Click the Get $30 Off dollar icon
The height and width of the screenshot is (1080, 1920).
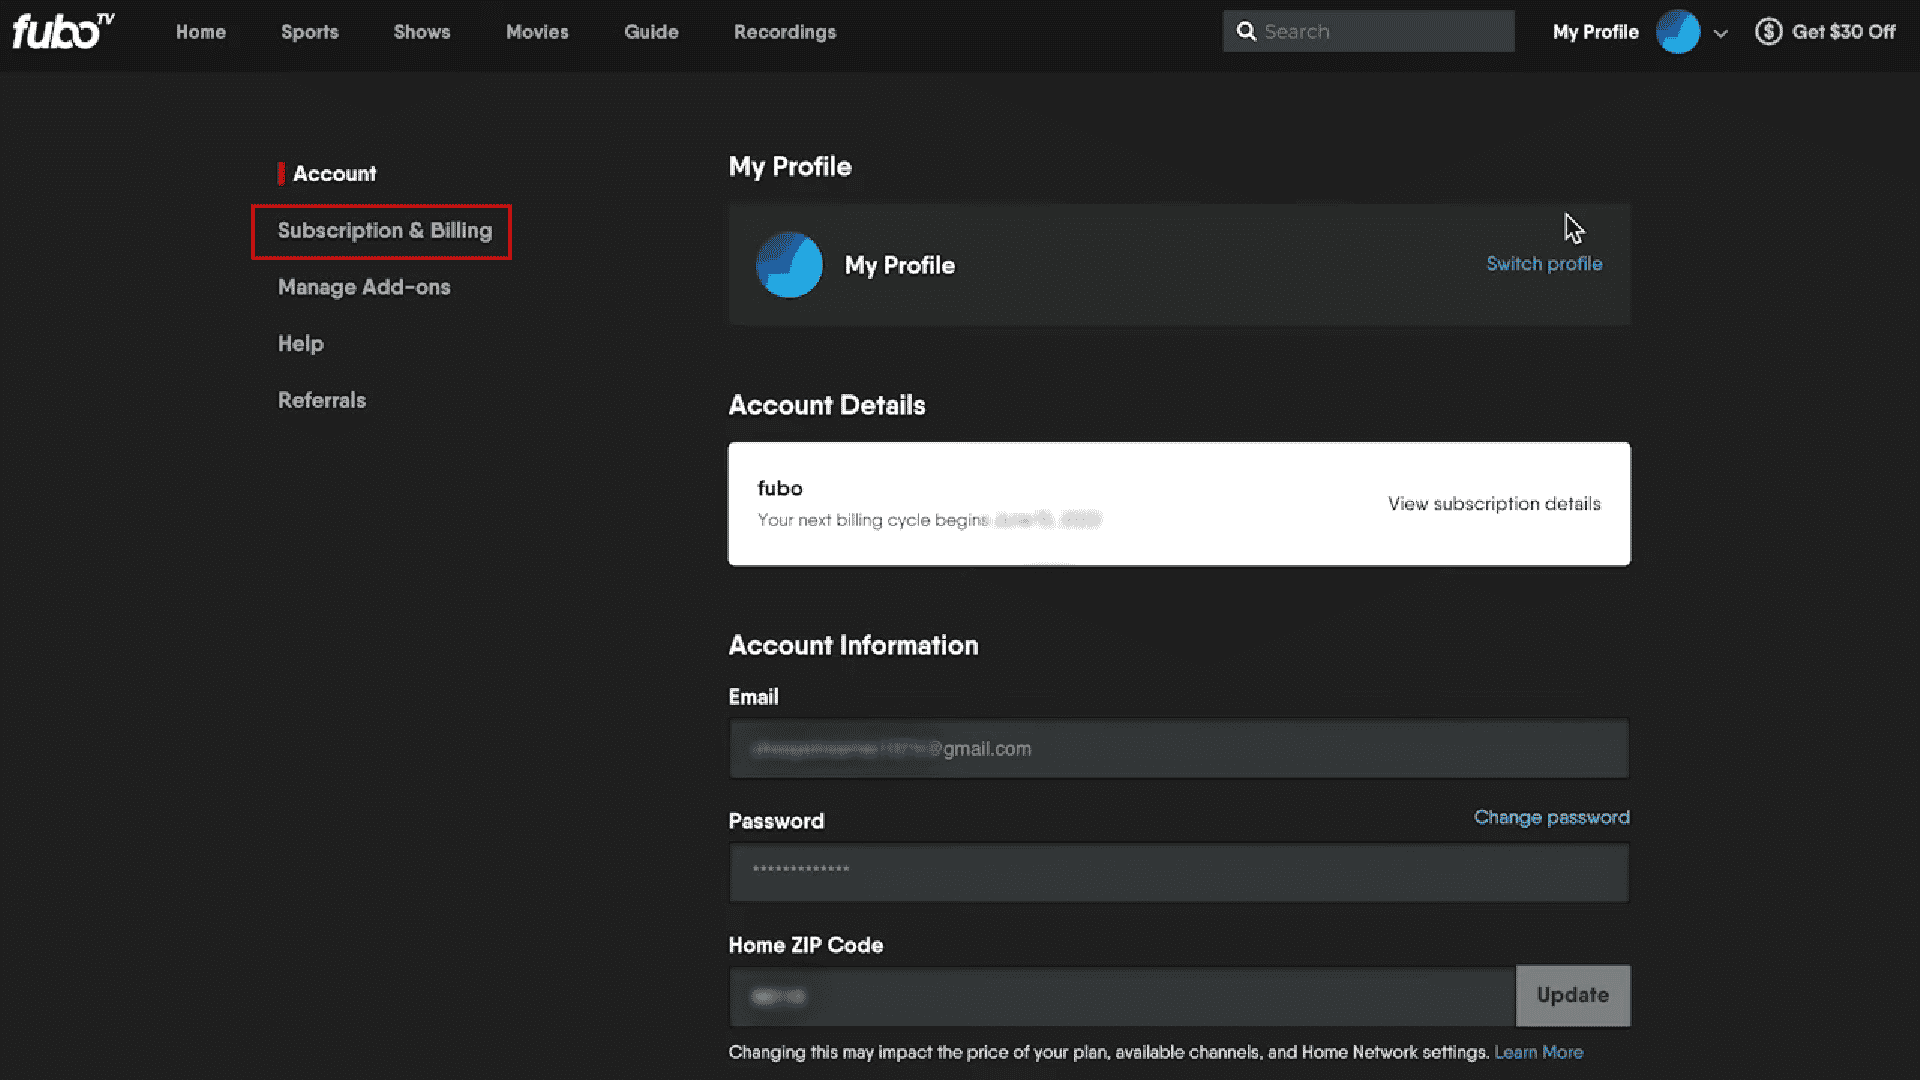[x=1770, y=32]
